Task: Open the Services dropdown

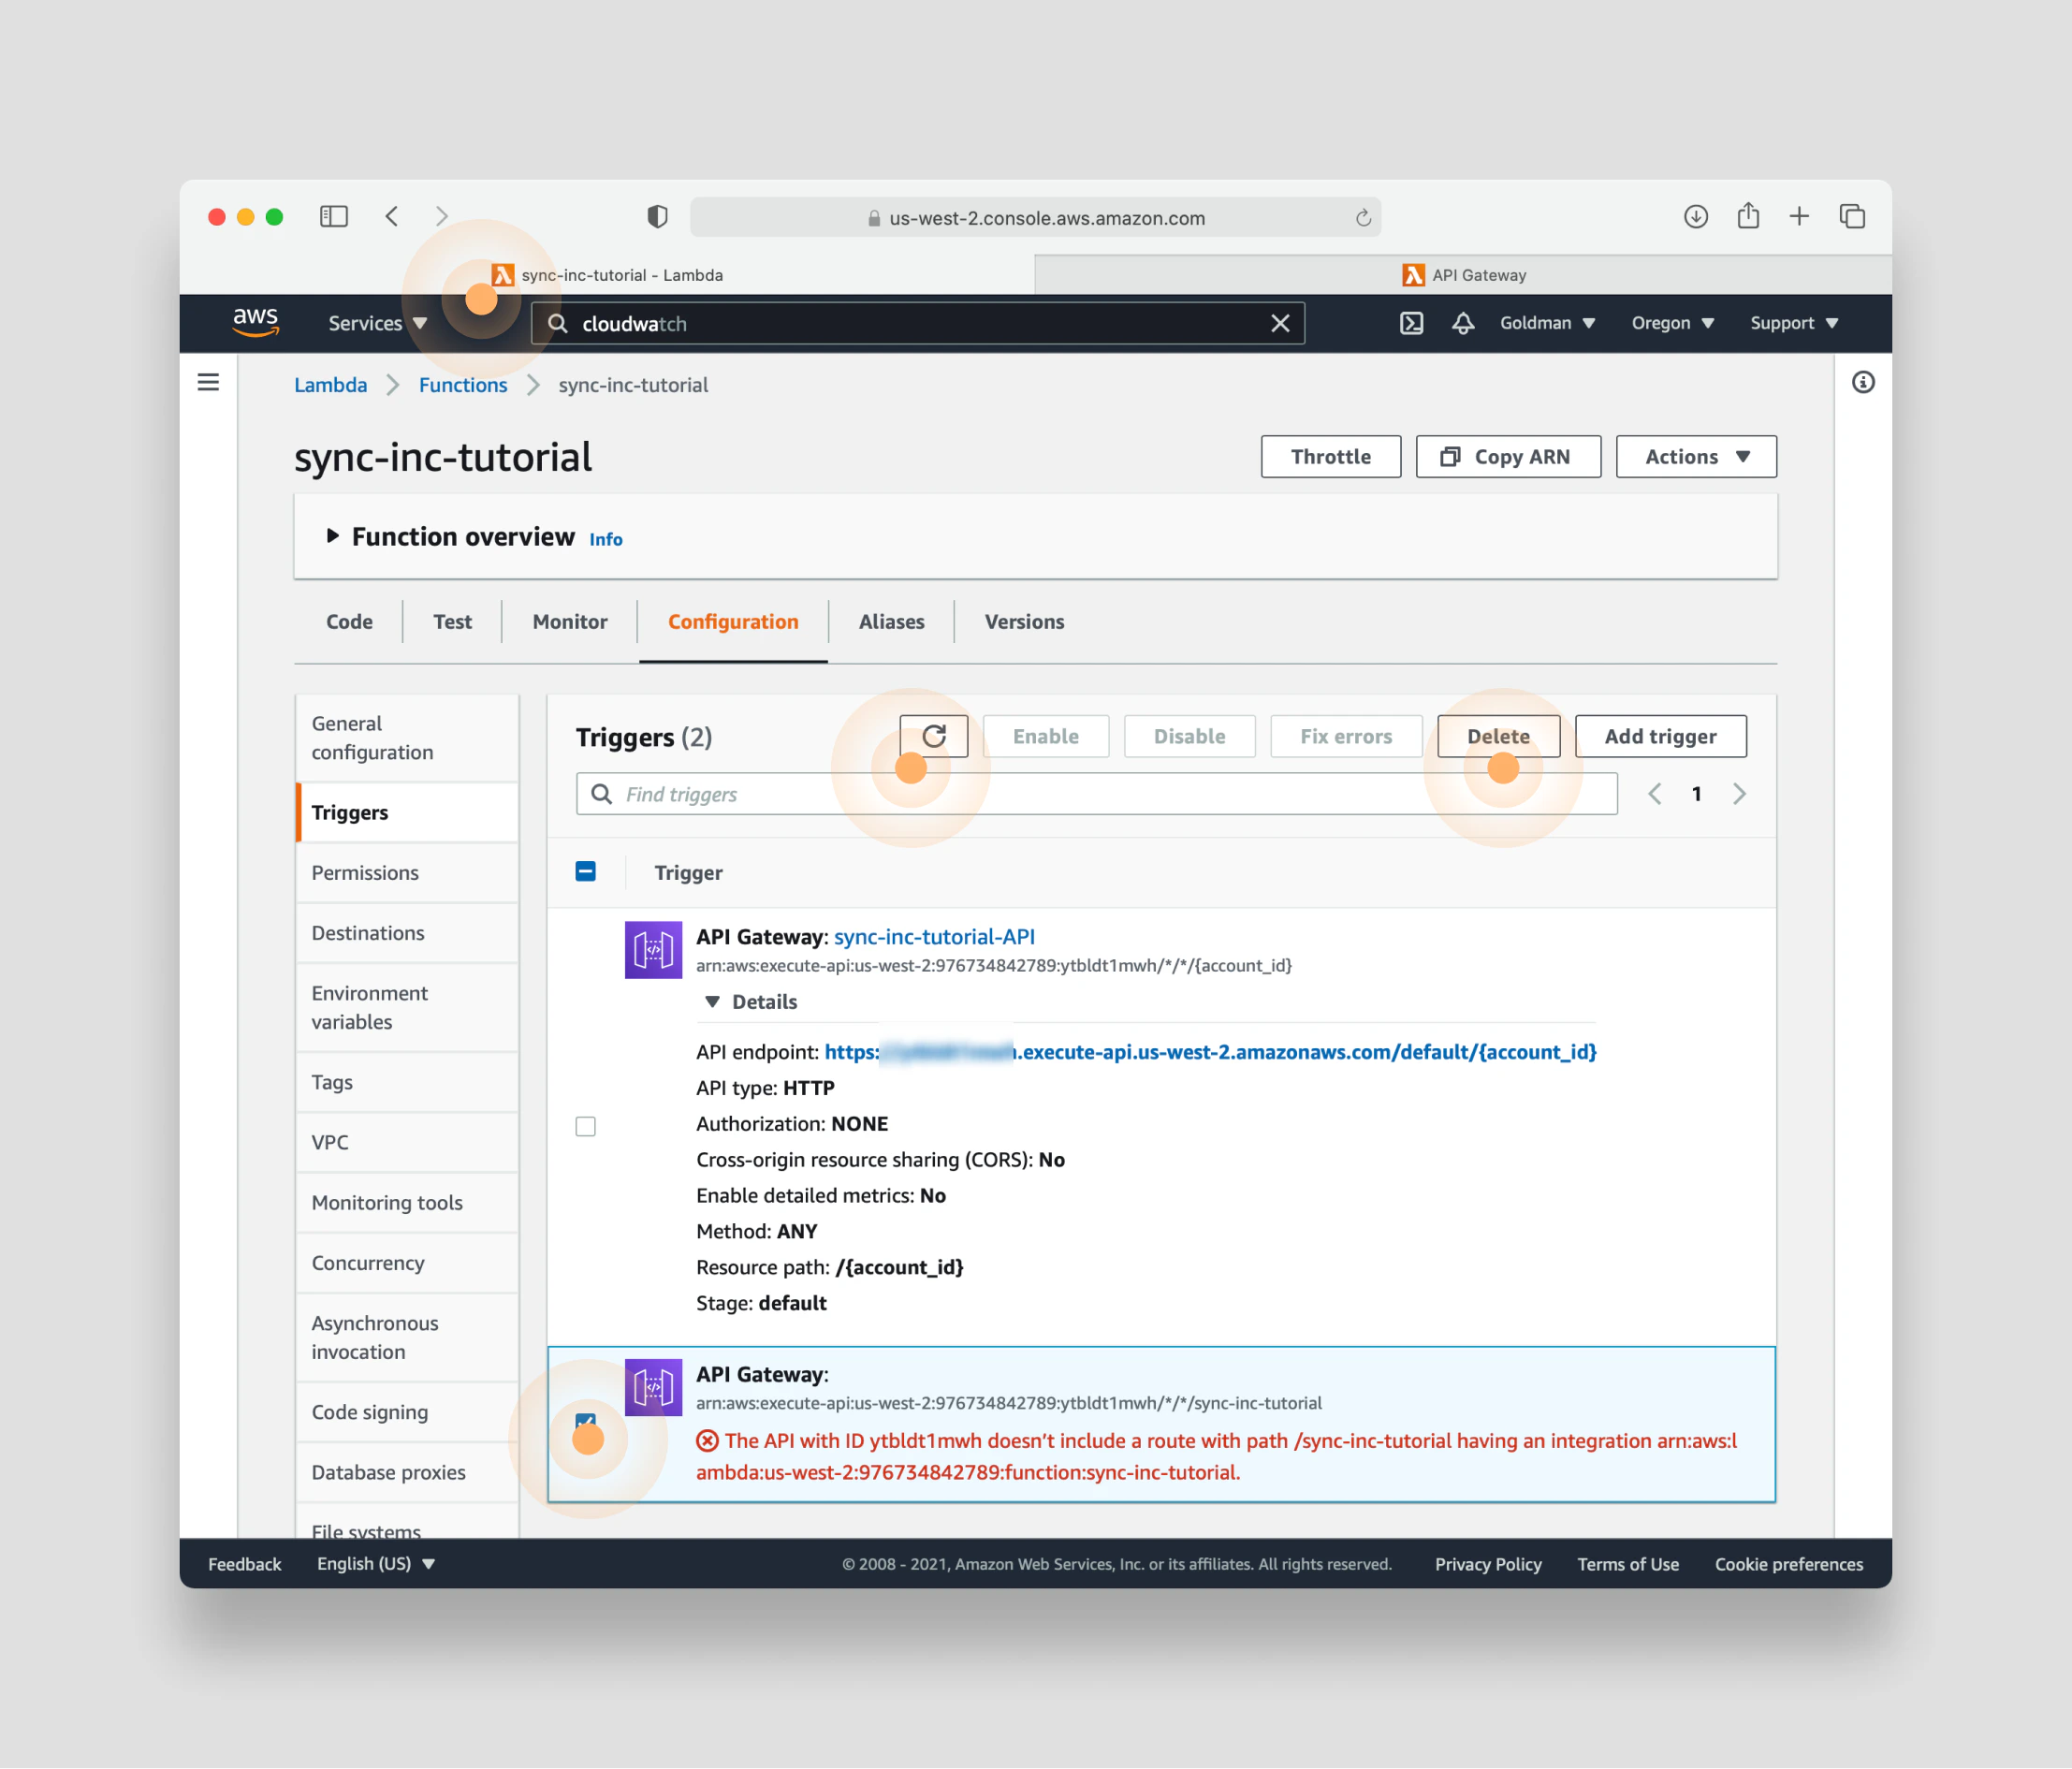Action: coord(377,323)
